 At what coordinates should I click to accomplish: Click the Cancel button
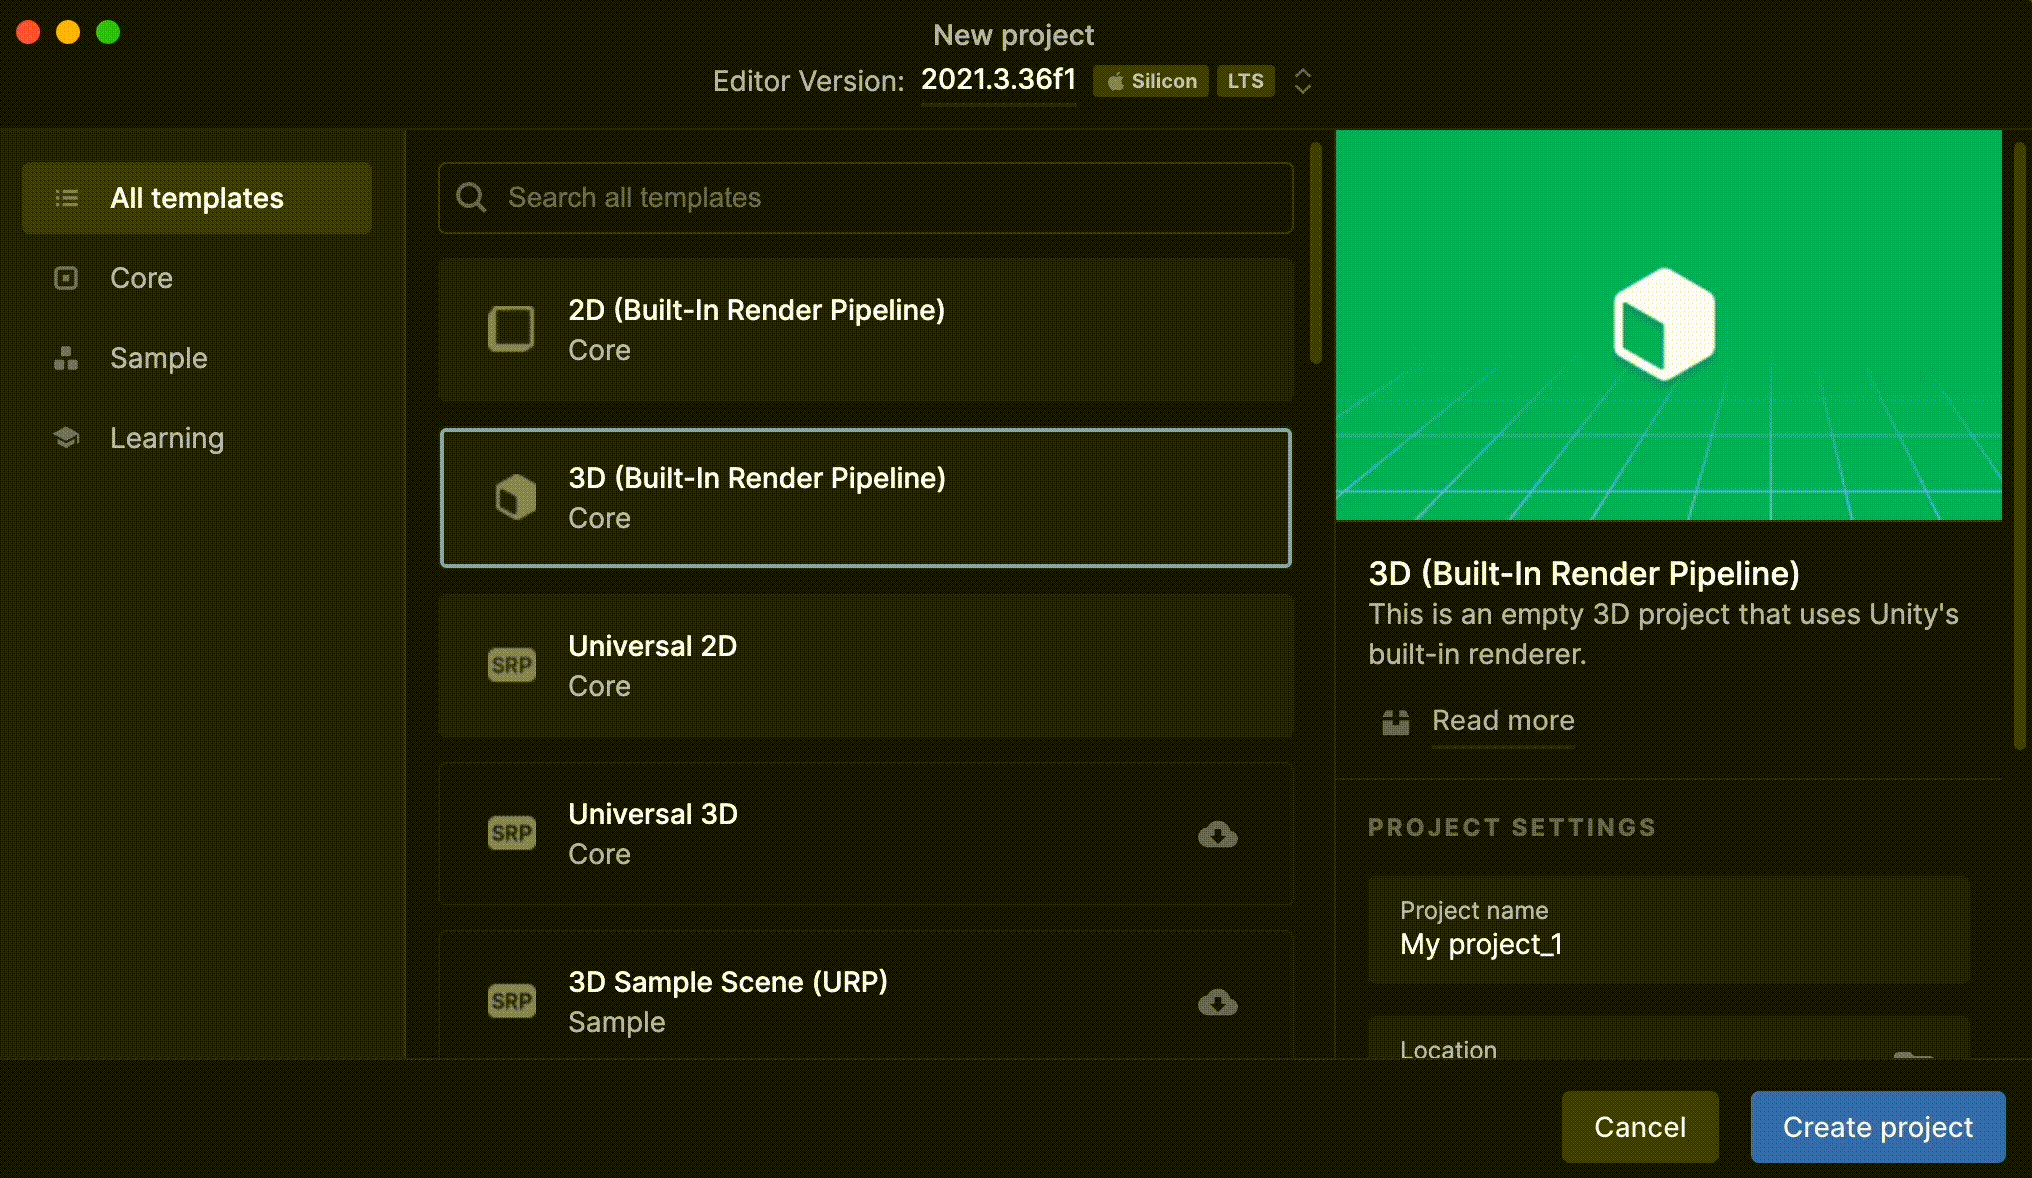[1640, 1127]
